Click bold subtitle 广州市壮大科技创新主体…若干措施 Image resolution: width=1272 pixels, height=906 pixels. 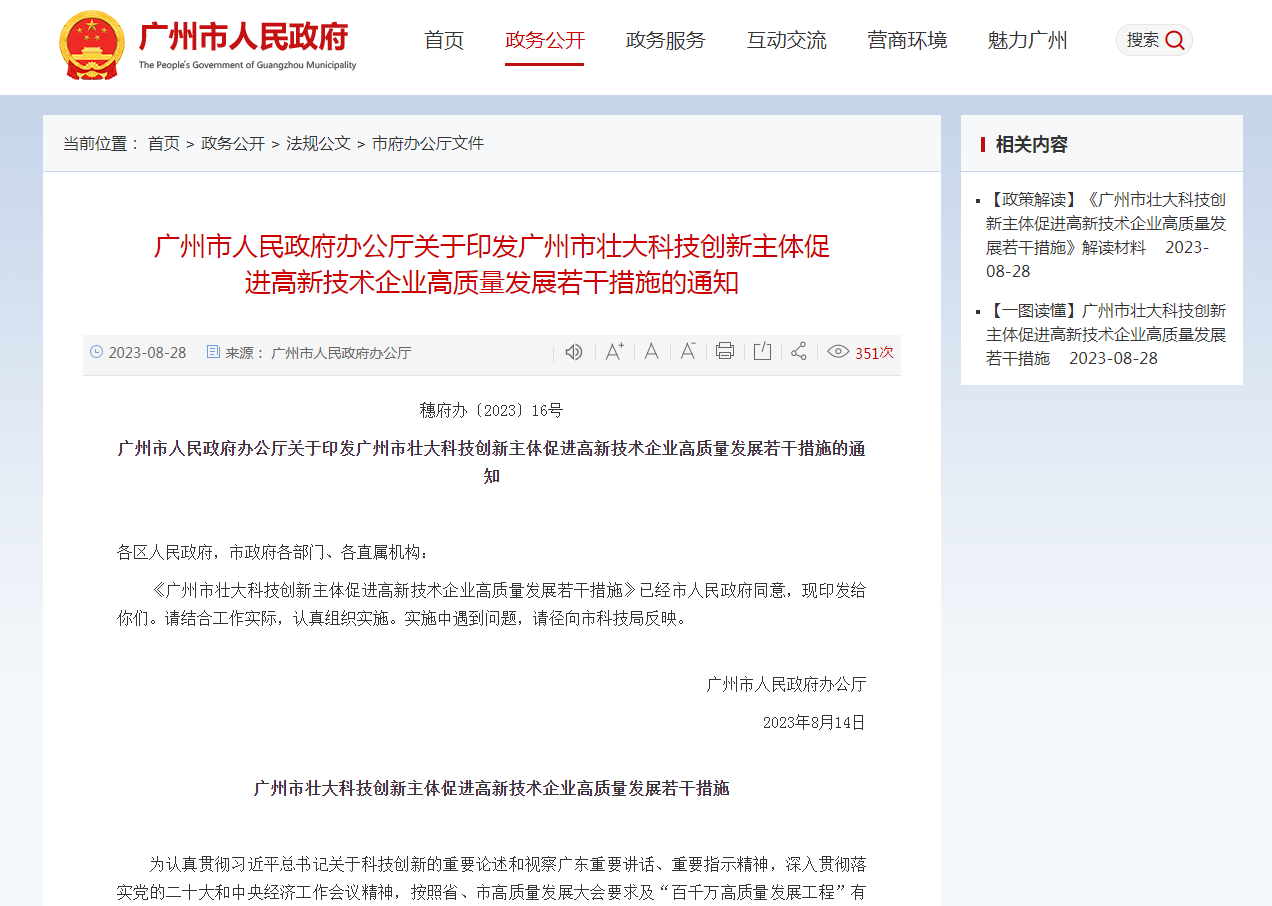[x=492, y=788]
